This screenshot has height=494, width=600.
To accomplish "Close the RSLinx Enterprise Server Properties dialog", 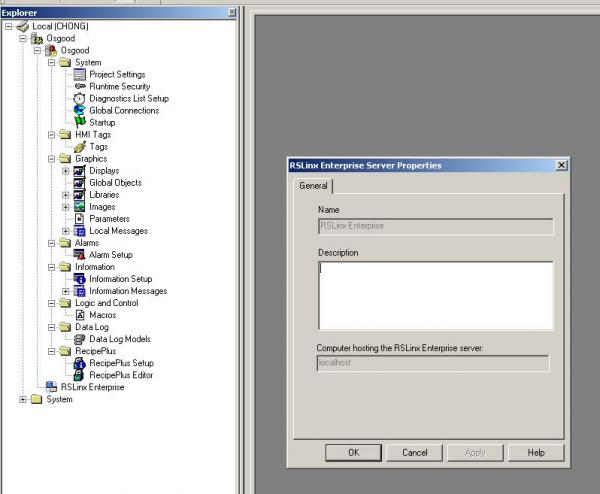I will (x=561, y=165).
